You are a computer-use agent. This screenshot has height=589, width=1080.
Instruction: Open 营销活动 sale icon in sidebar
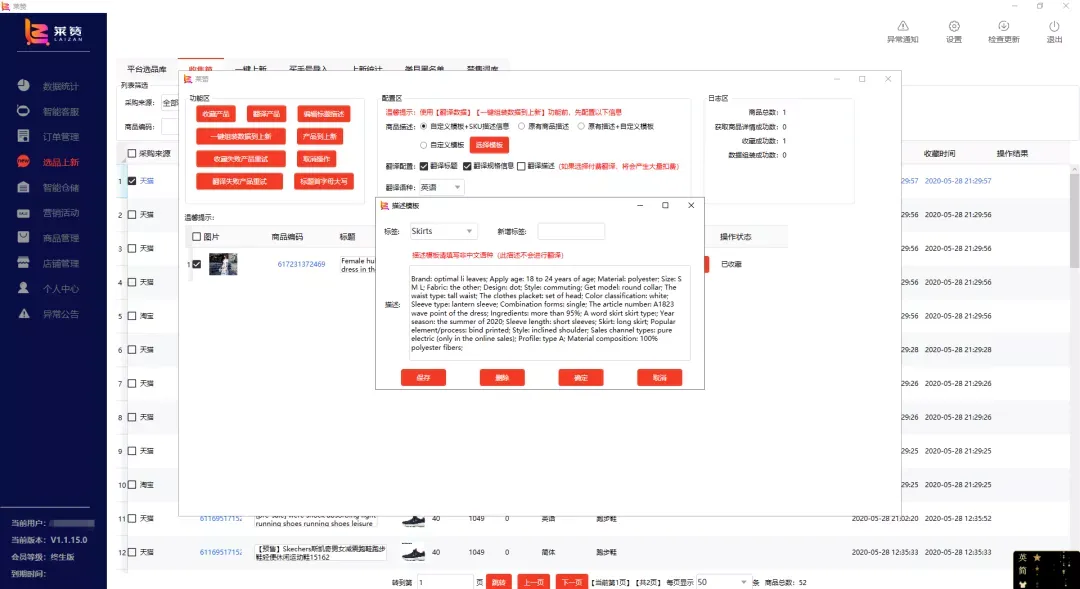pyautogui.click(x=23, y=213)
